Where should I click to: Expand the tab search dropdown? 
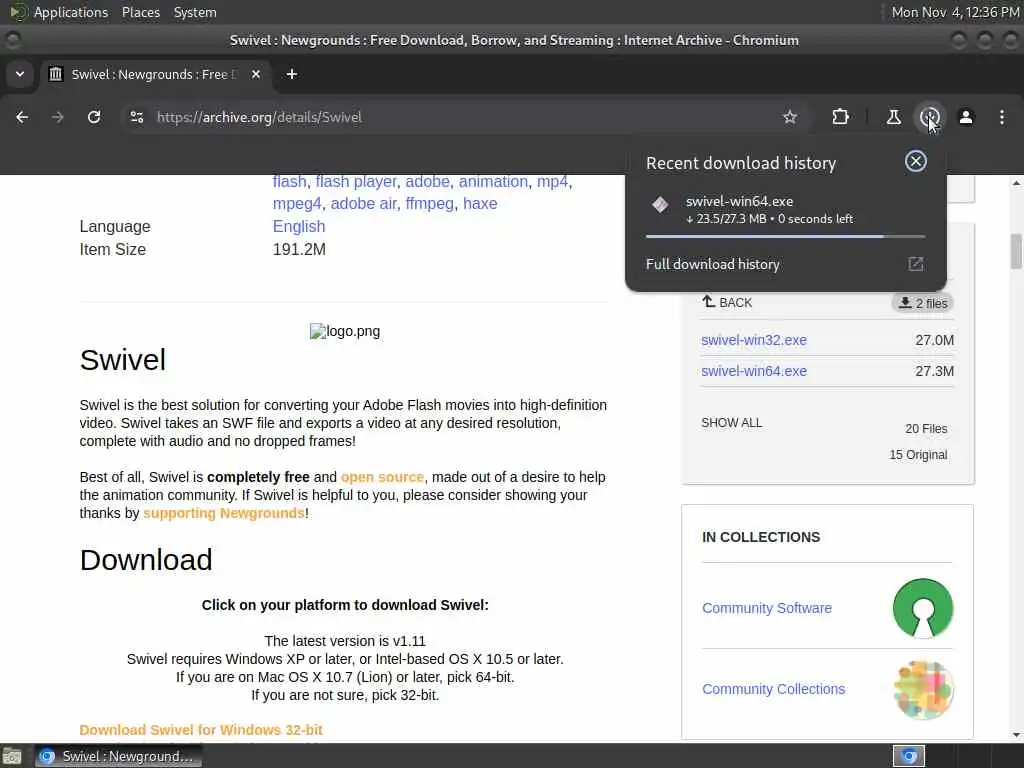[x=20, y=74]
